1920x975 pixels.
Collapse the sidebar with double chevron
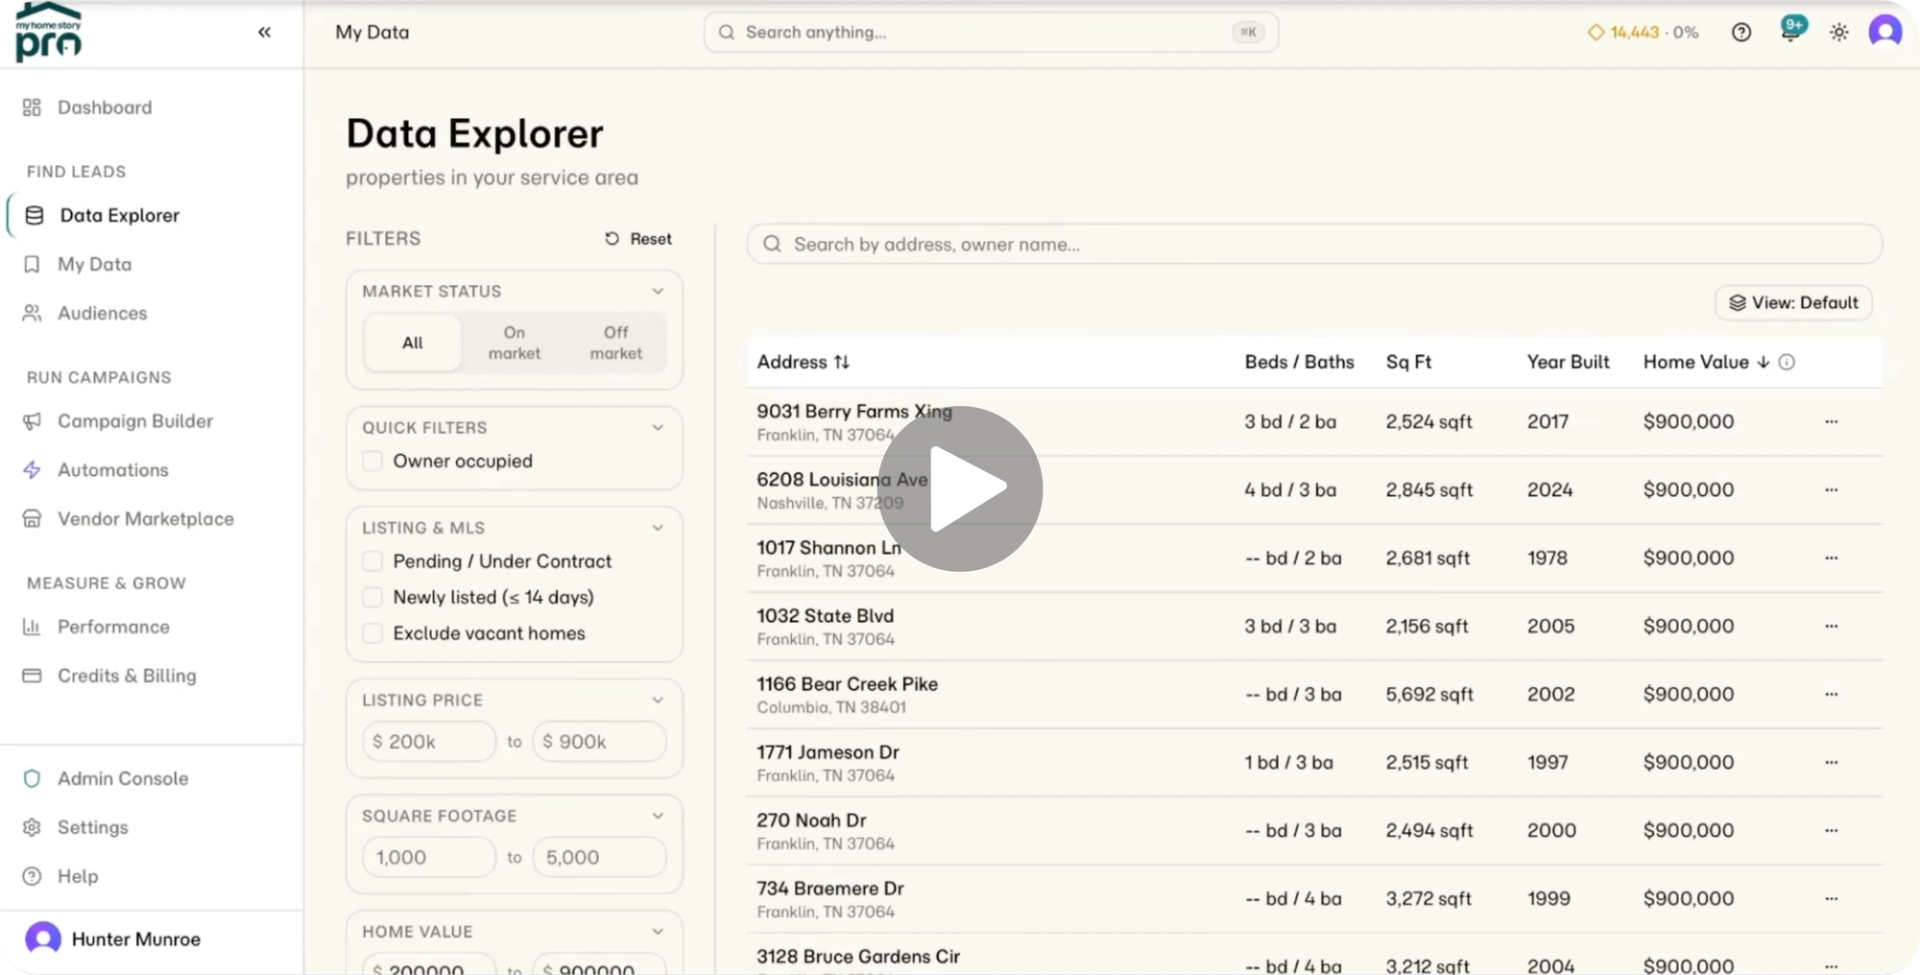click(264, 32)
